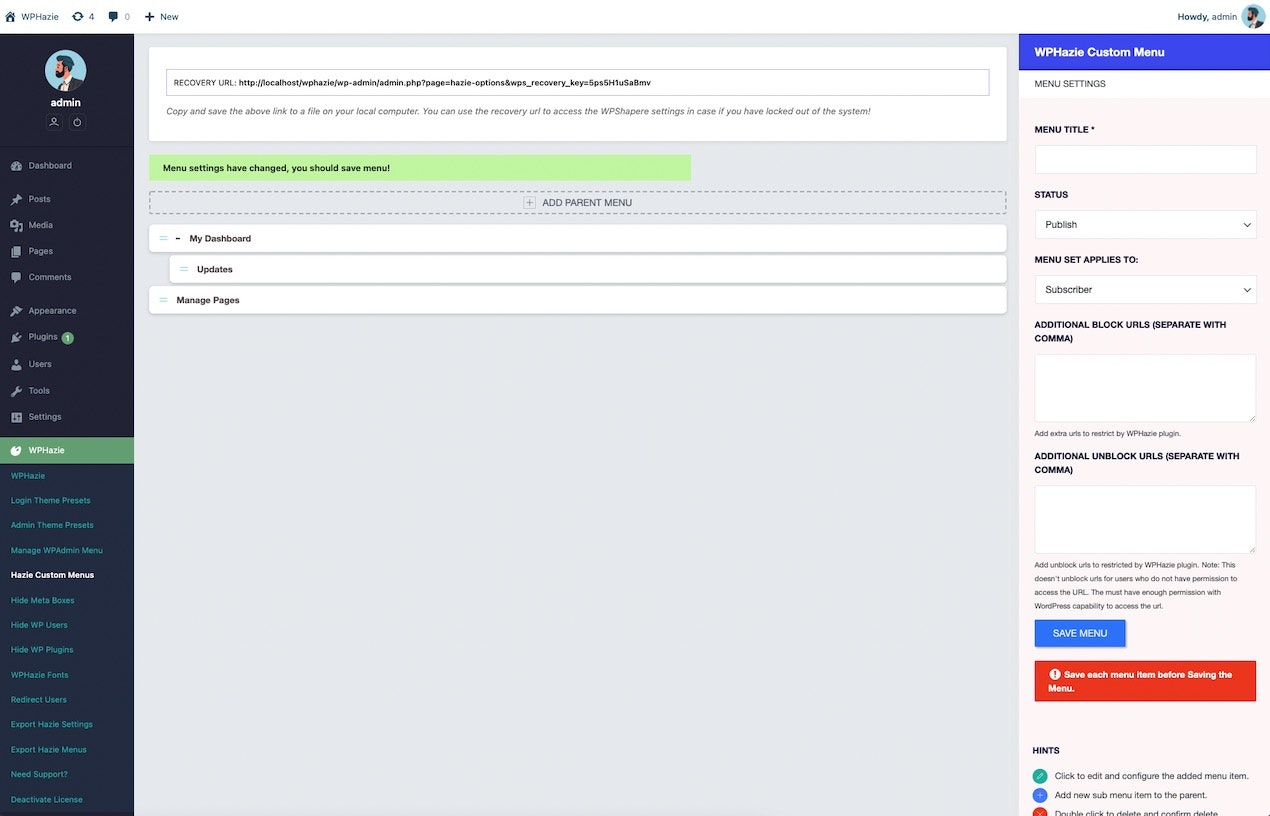Screen dimensions: 1270x816
Task: Click the Pages icon in sidebar
Action: click(16, 252)
